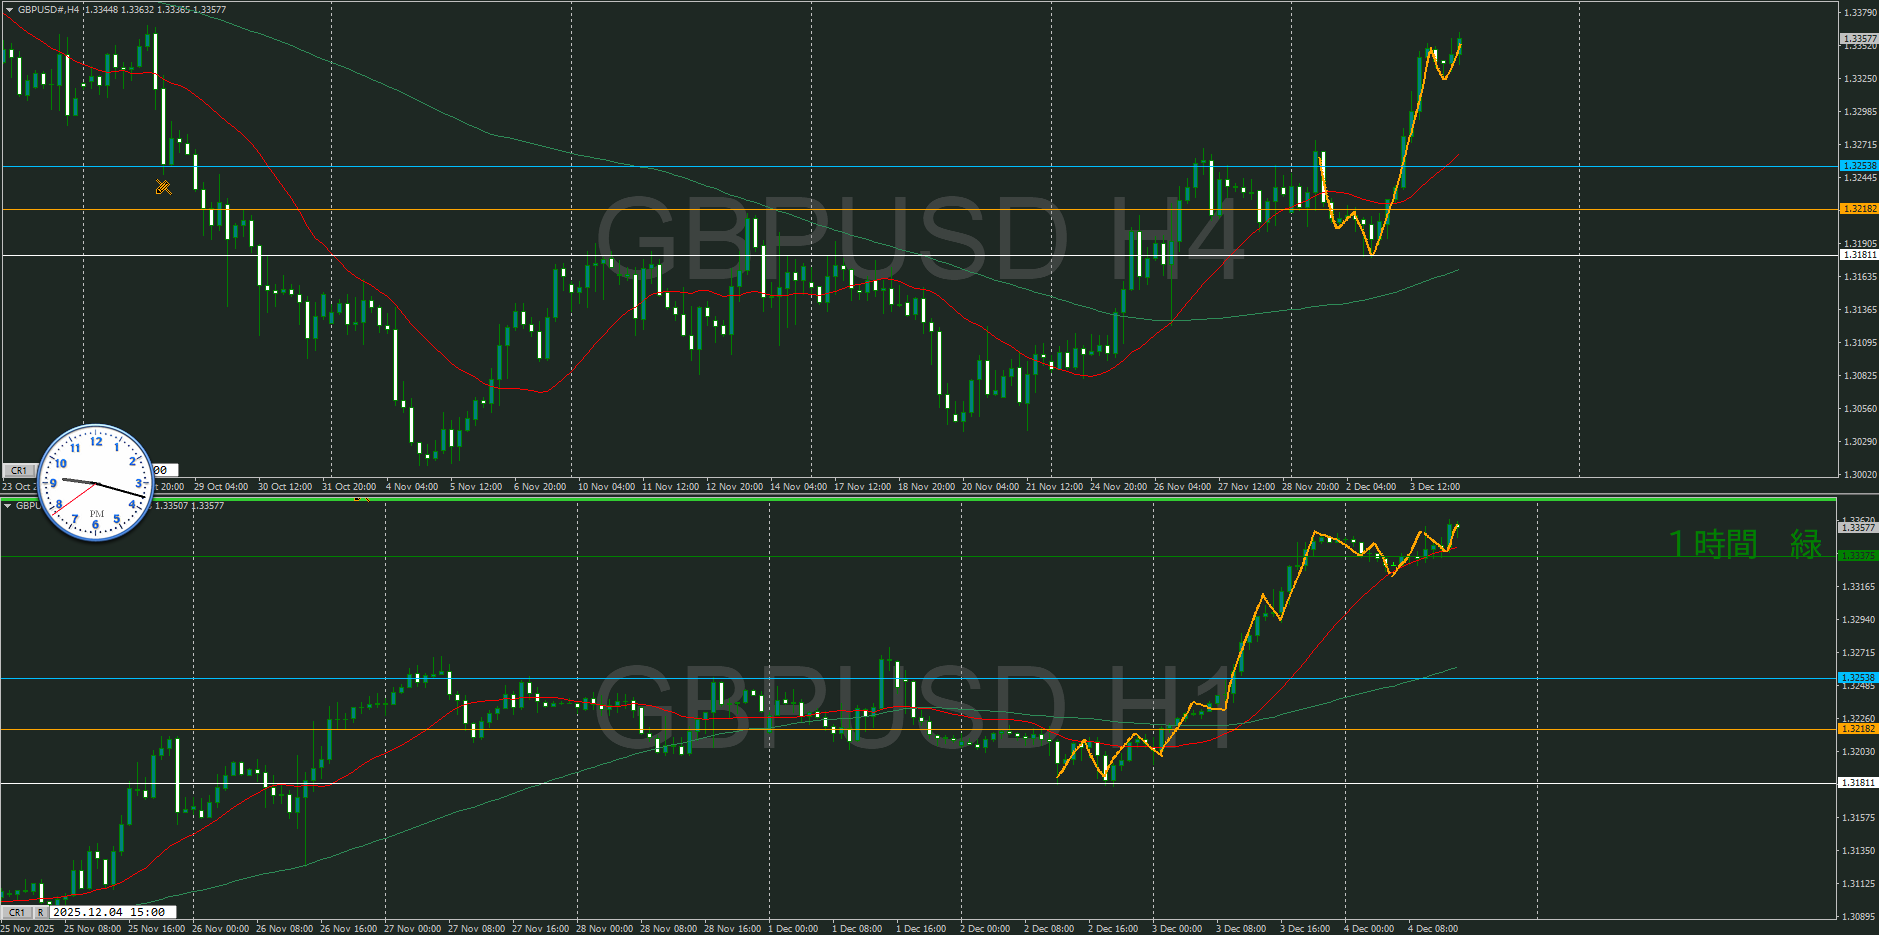
Task: Click the R button beside CR1
Action: coord(41,912)
